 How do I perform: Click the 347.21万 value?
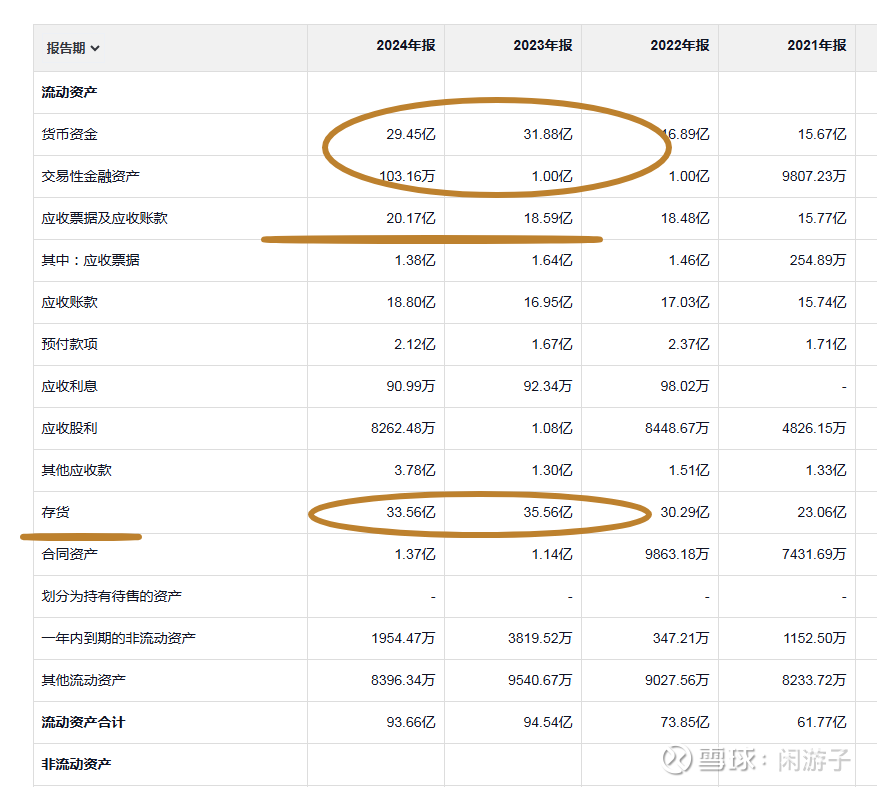coord(681,638)
